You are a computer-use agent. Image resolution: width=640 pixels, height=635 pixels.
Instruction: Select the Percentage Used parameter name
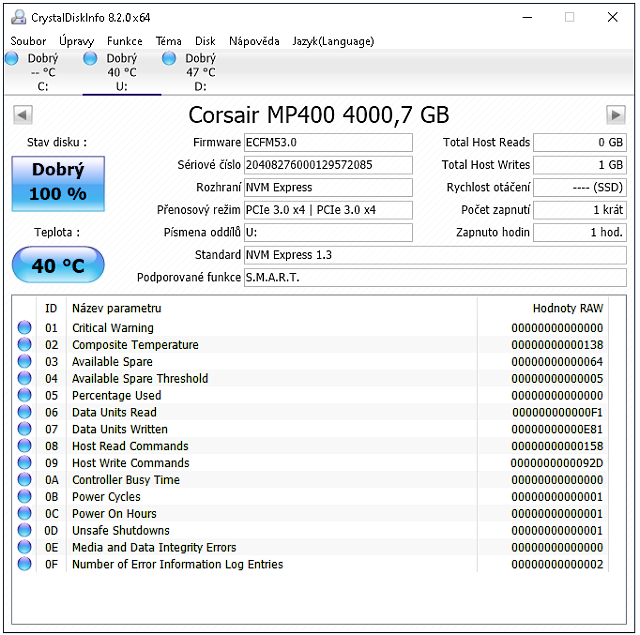coord(117,395)
